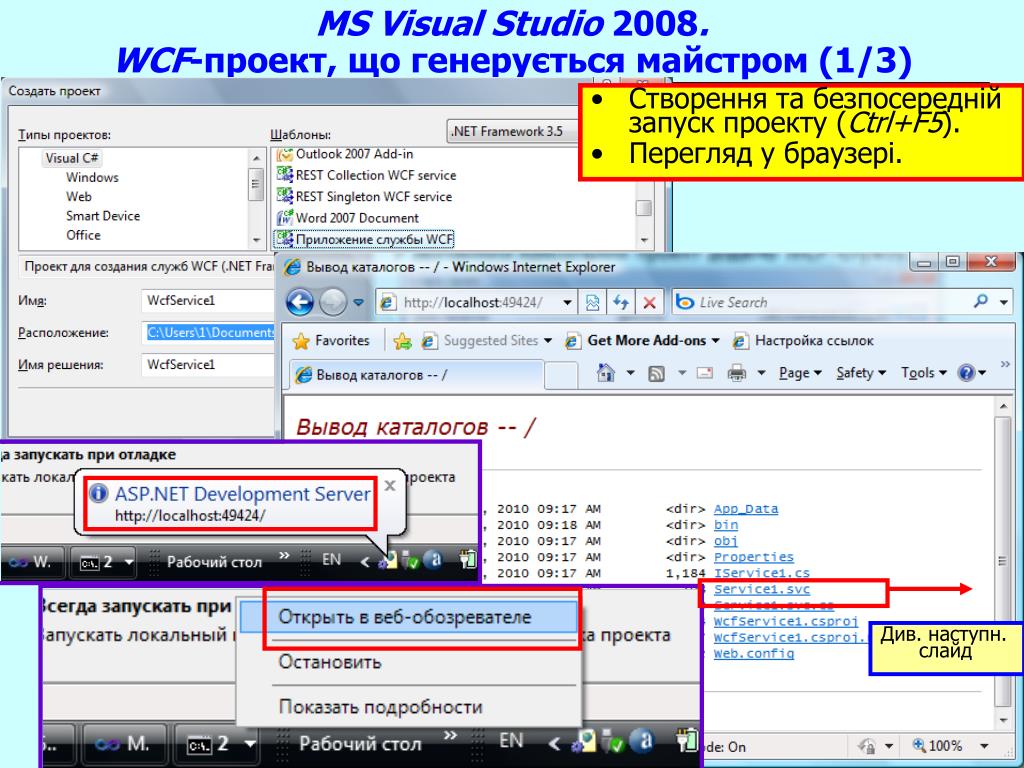This screenshot has width=1024, height=768.
Task: Select REST Collection WCF service template
Action: 366,175
